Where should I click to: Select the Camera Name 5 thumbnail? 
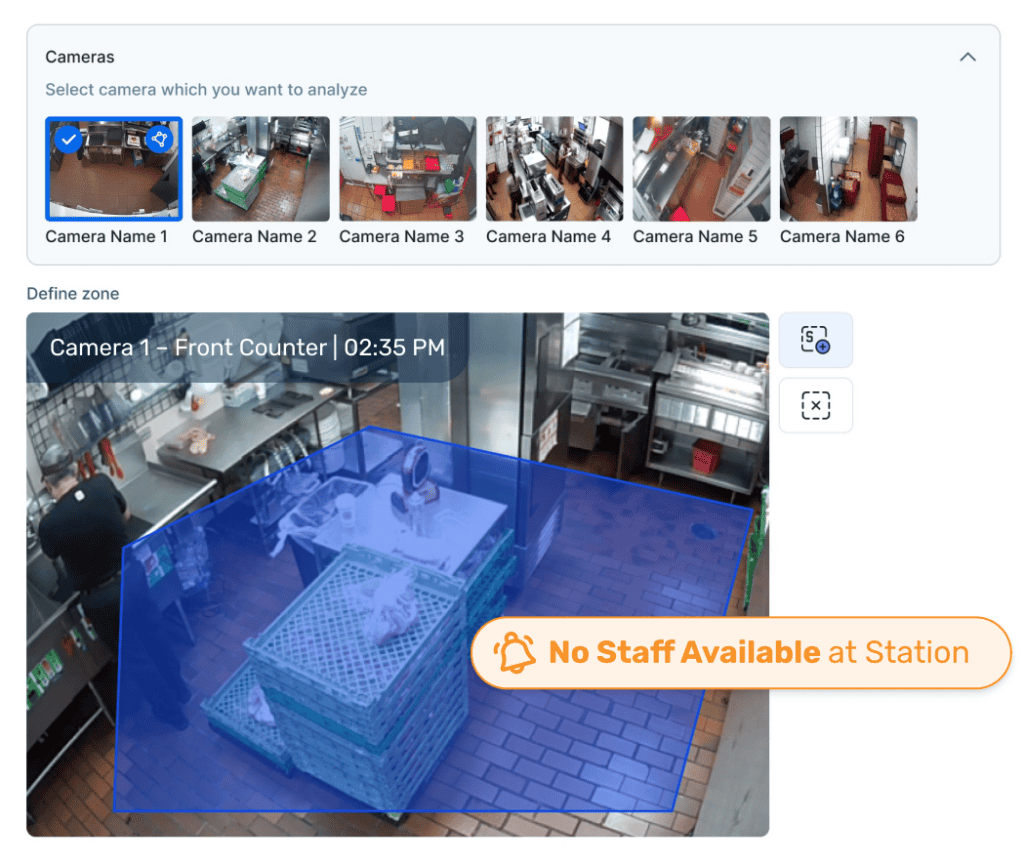pyautogui.click(x=701, y=169)
